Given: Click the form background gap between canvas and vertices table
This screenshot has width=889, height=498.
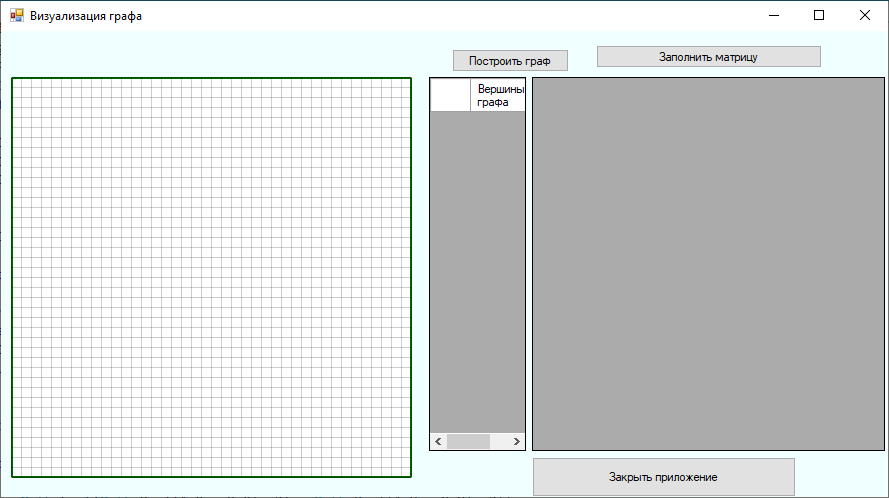Looking at the screenshot, I should (x=420, y=270).
